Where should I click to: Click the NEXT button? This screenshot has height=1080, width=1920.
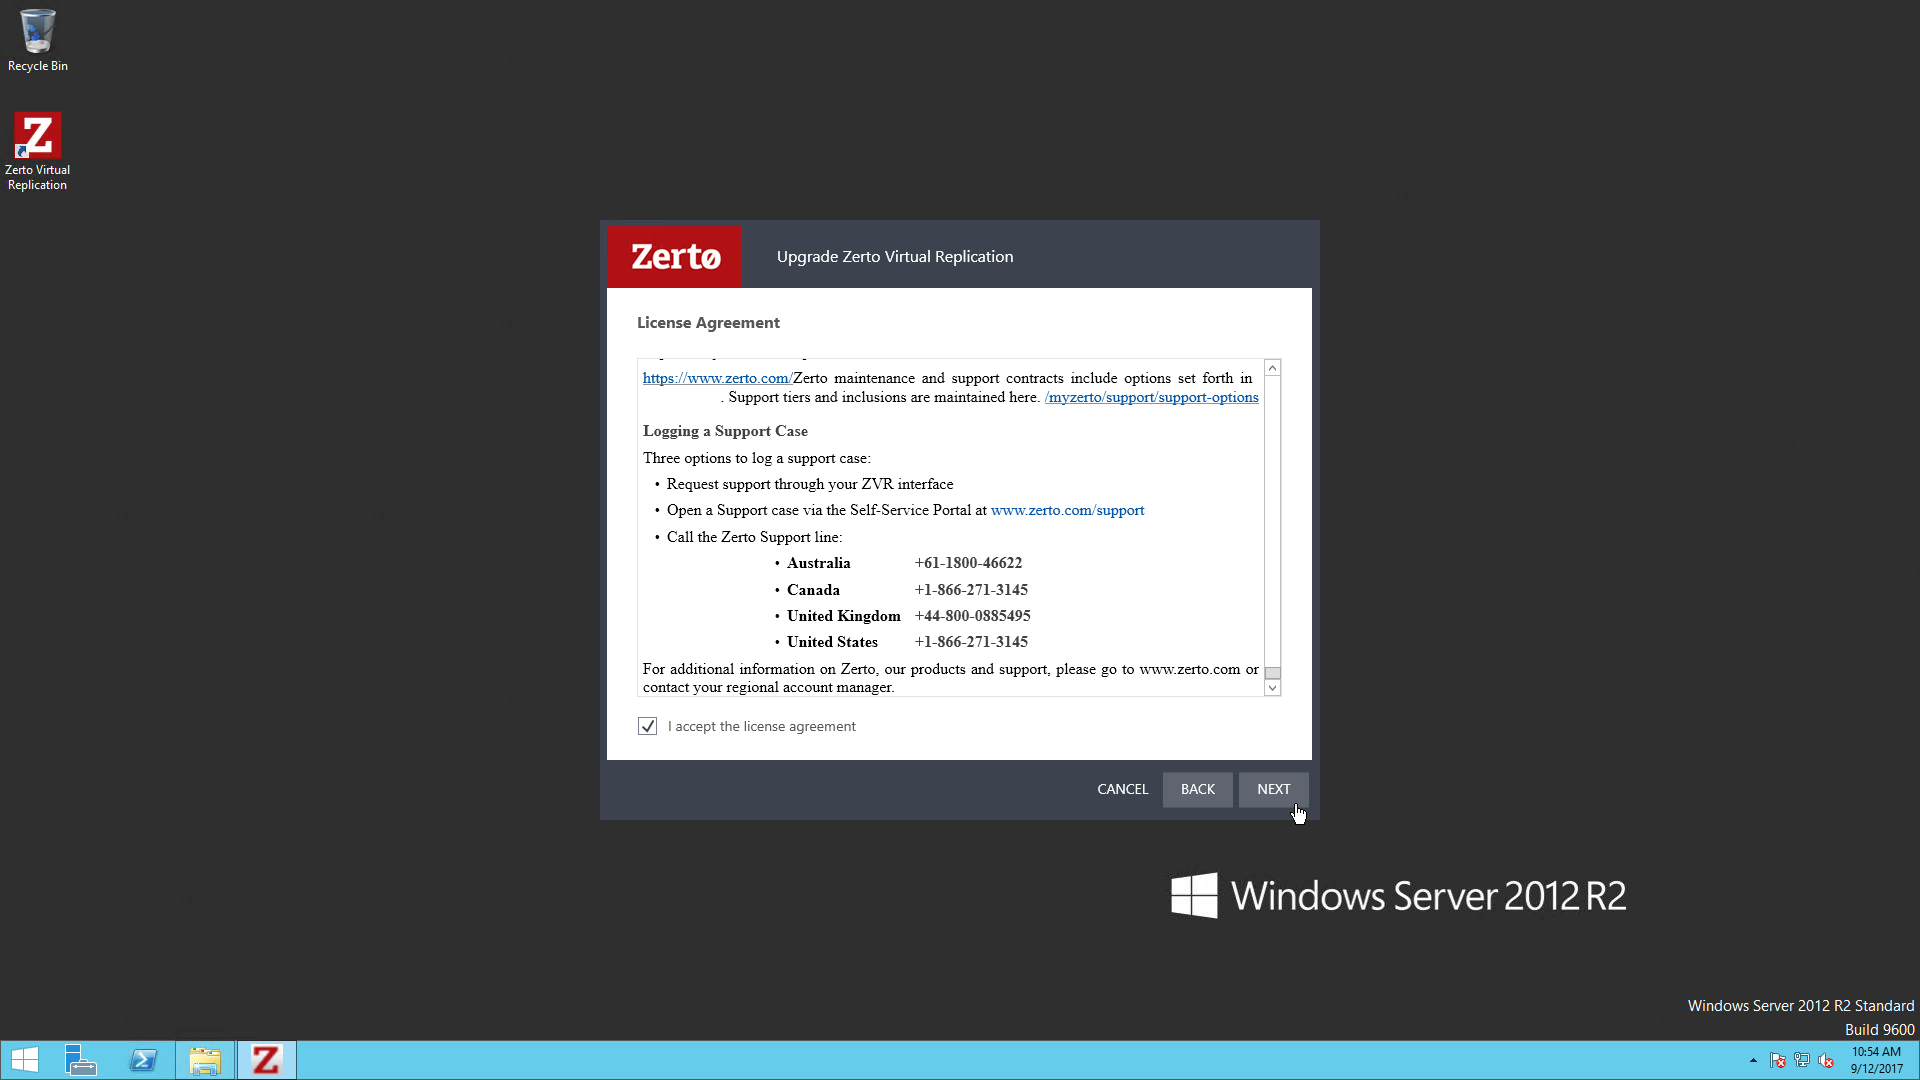pyautogui.click(x=1273, y=789)
